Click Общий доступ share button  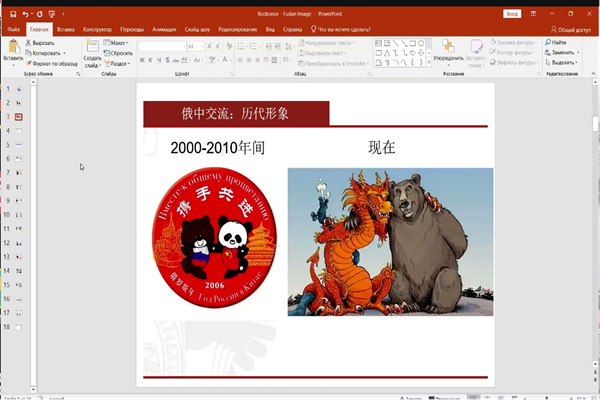click(571, 30)
